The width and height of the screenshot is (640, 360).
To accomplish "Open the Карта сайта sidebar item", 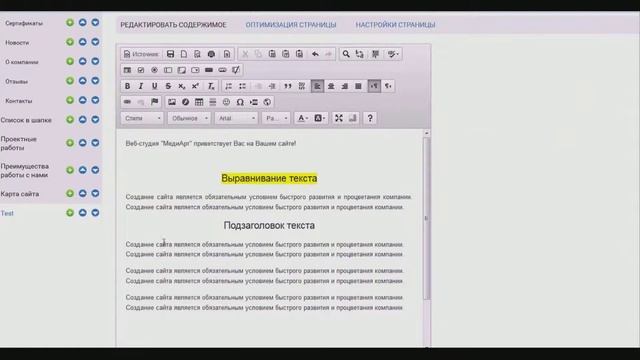I will tap(20, 194).
